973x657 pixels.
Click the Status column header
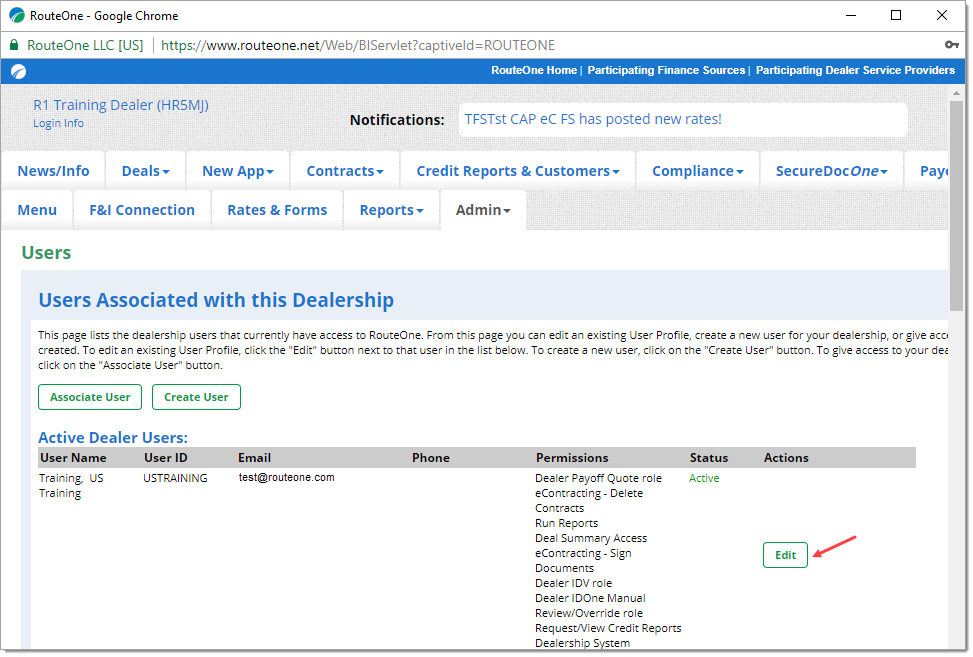coord(709,458)
